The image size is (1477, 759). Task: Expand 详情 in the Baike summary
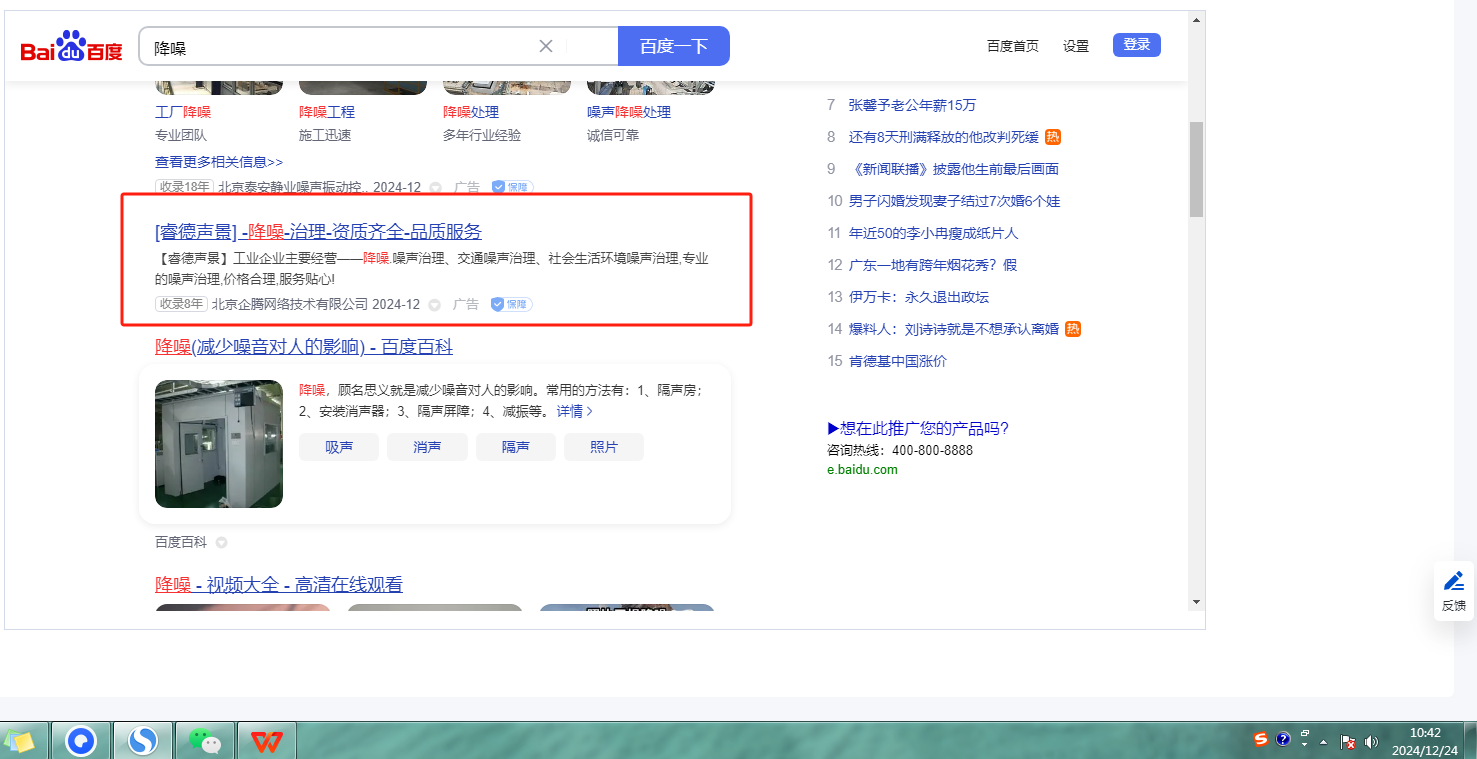(x=575, y=411)
